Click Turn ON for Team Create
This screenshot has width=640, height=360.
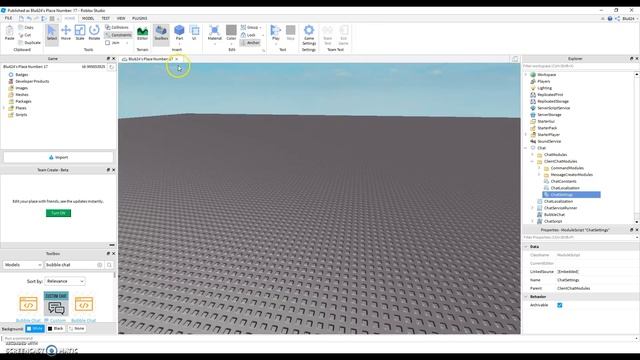tap(58, 213)
